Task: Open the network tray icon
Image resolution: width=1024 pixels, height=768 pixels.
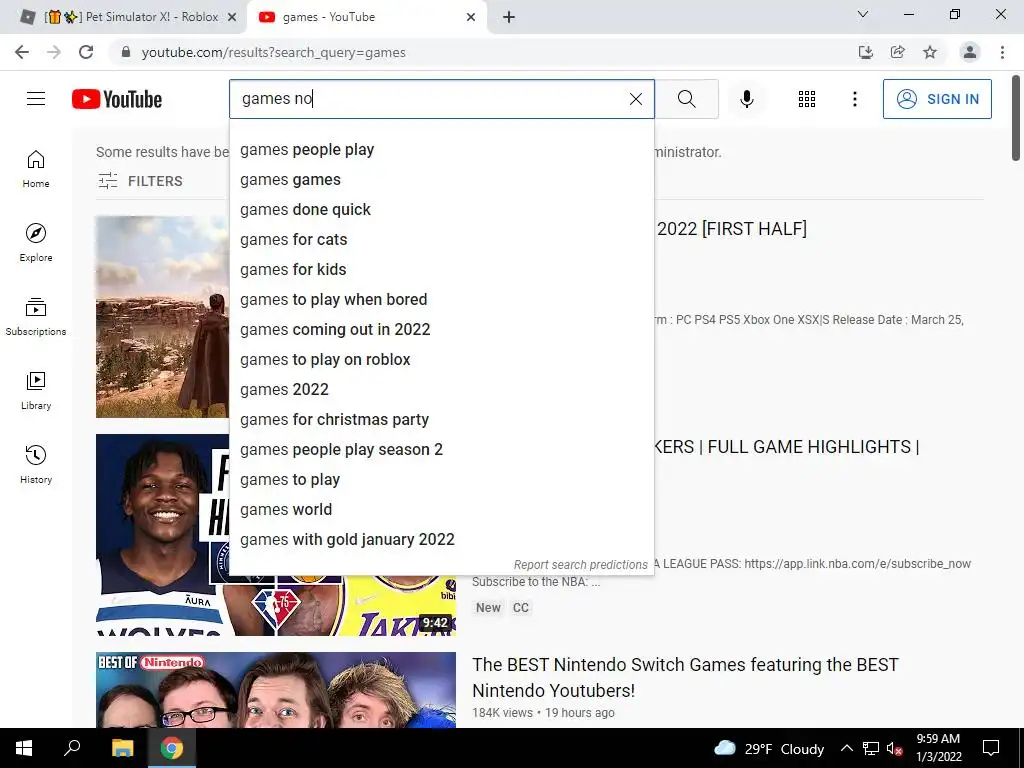Action: [871, 748]
